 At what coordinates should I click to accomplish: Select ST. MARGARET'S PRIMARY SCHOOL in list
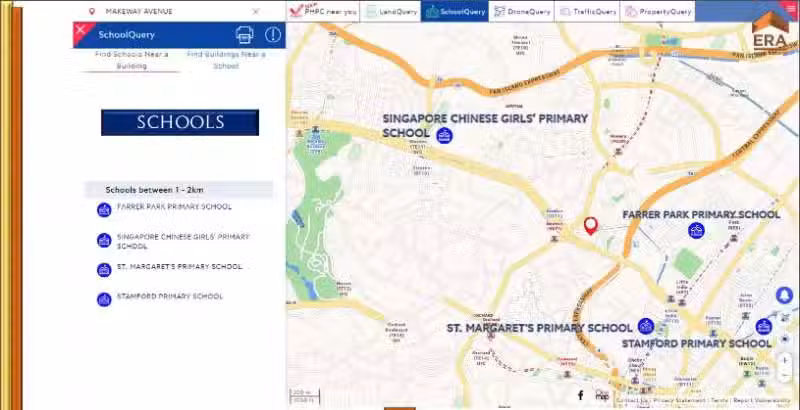pos(180,267)
